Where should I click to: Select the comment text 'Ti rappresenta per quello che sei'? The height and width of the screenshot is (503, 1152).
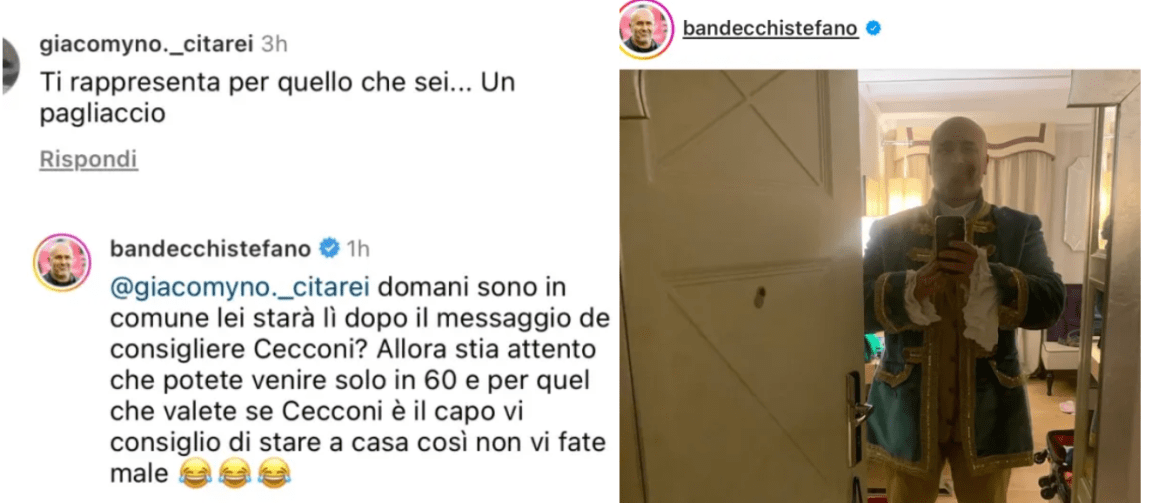(226, 84)
